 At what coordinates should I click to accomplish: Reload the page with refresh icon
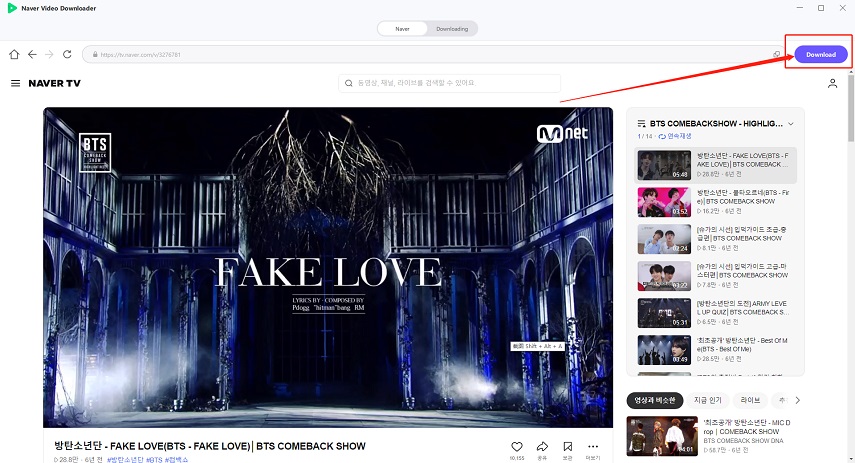(x=67, y=54)
